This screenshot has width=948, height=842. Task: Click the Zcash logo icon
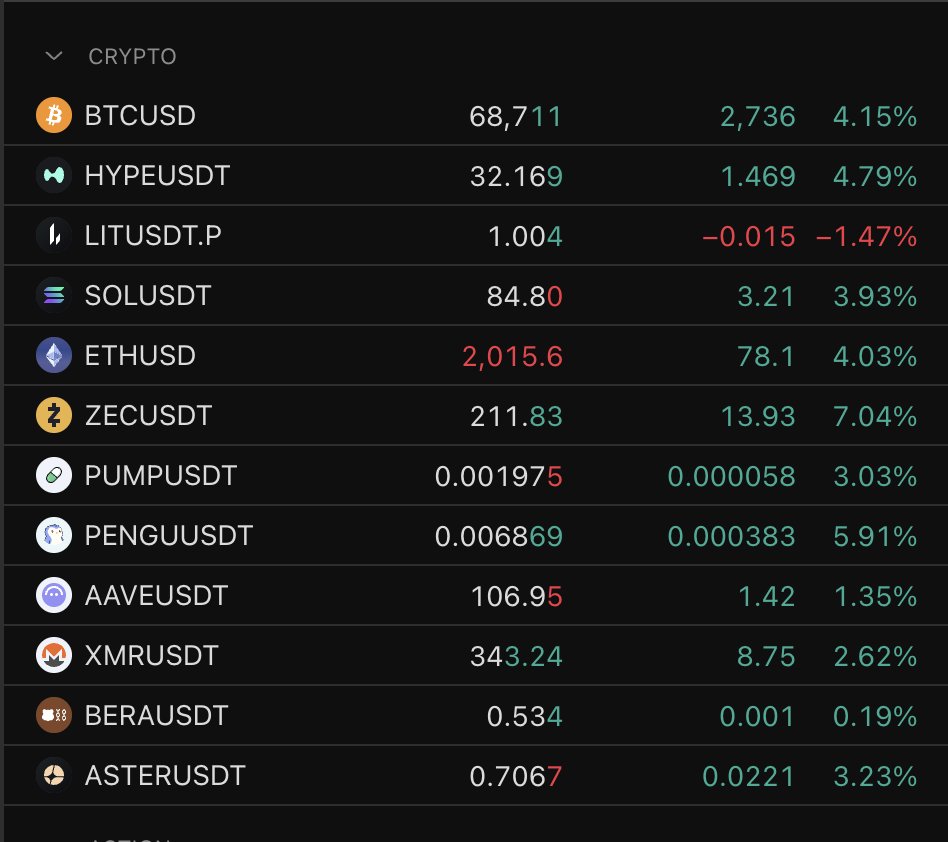click(x=54, y=415)
